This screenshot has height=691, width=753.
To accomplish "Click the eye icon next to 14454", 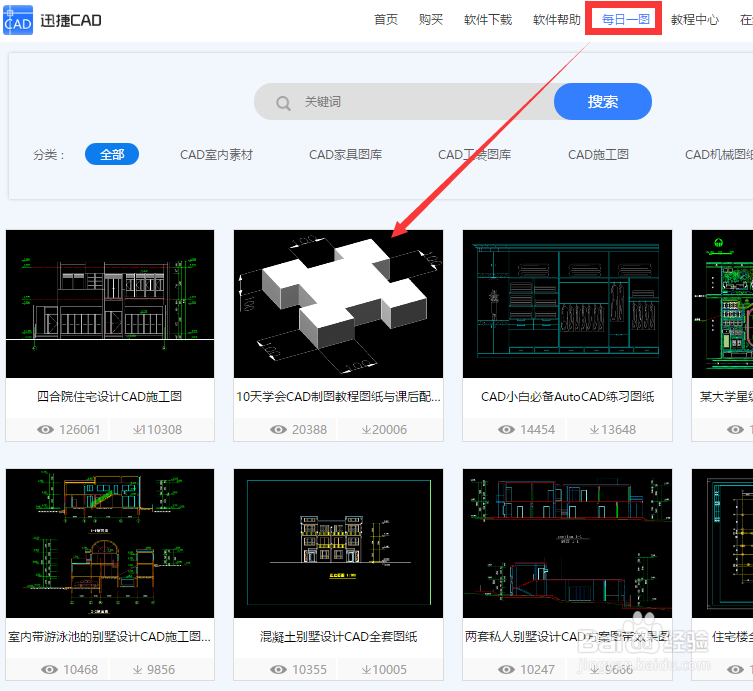I will pos(506,430).
